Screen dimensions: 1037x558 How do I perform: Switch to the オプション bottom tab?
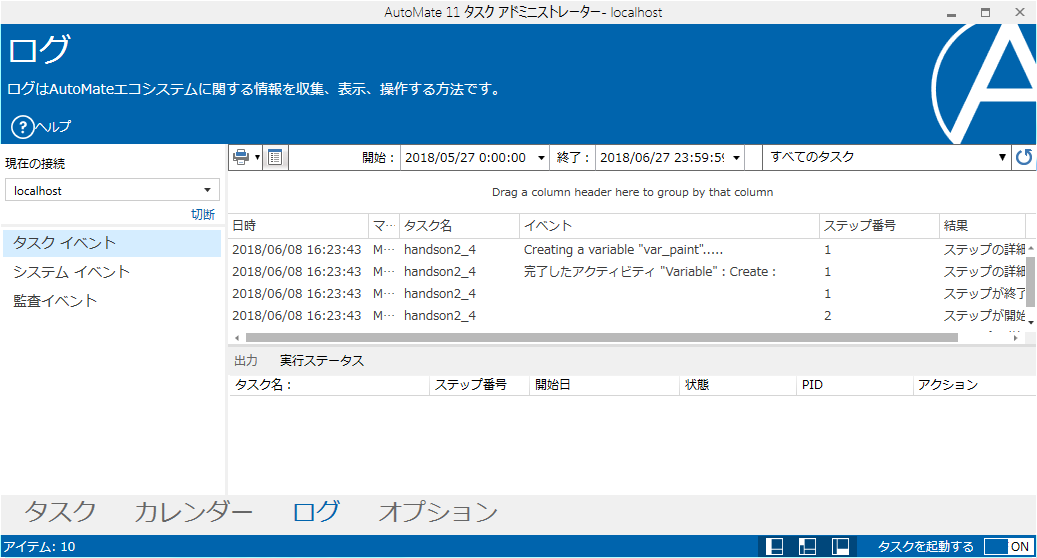438,512
